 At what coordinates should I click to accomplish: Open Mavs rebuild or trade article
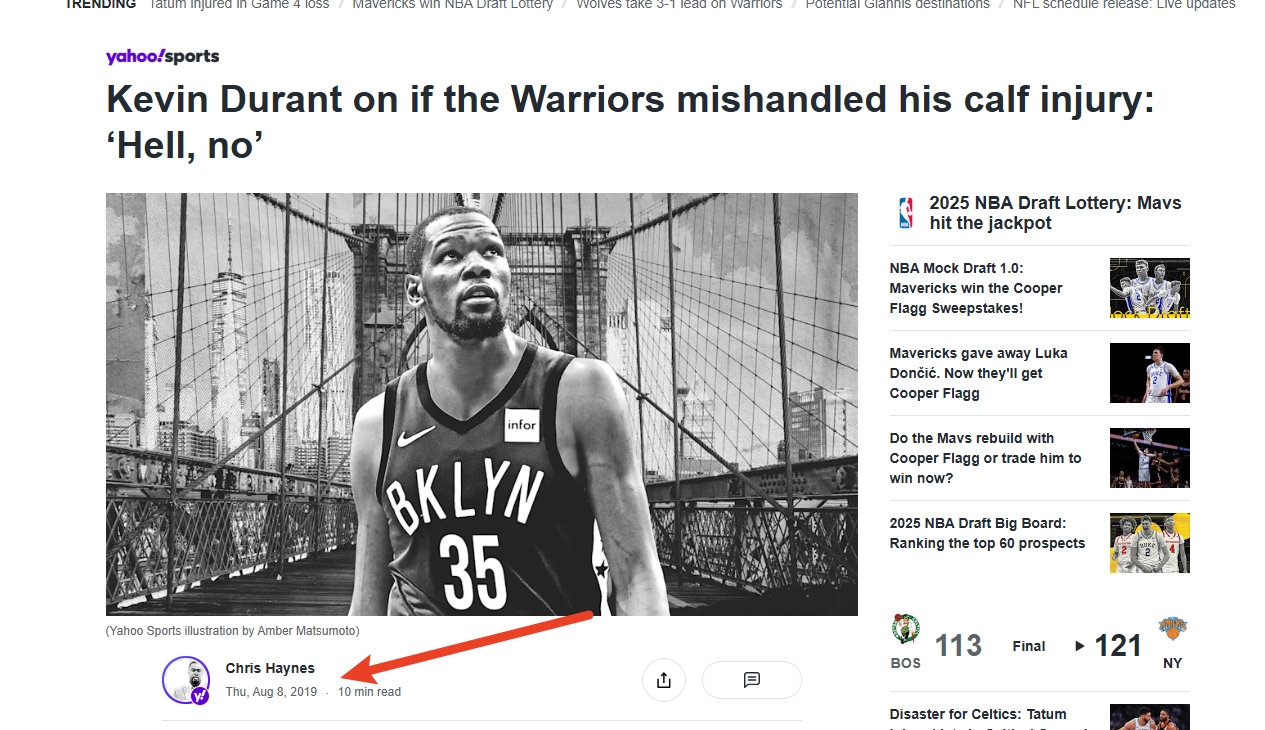[x=985, y=458]
